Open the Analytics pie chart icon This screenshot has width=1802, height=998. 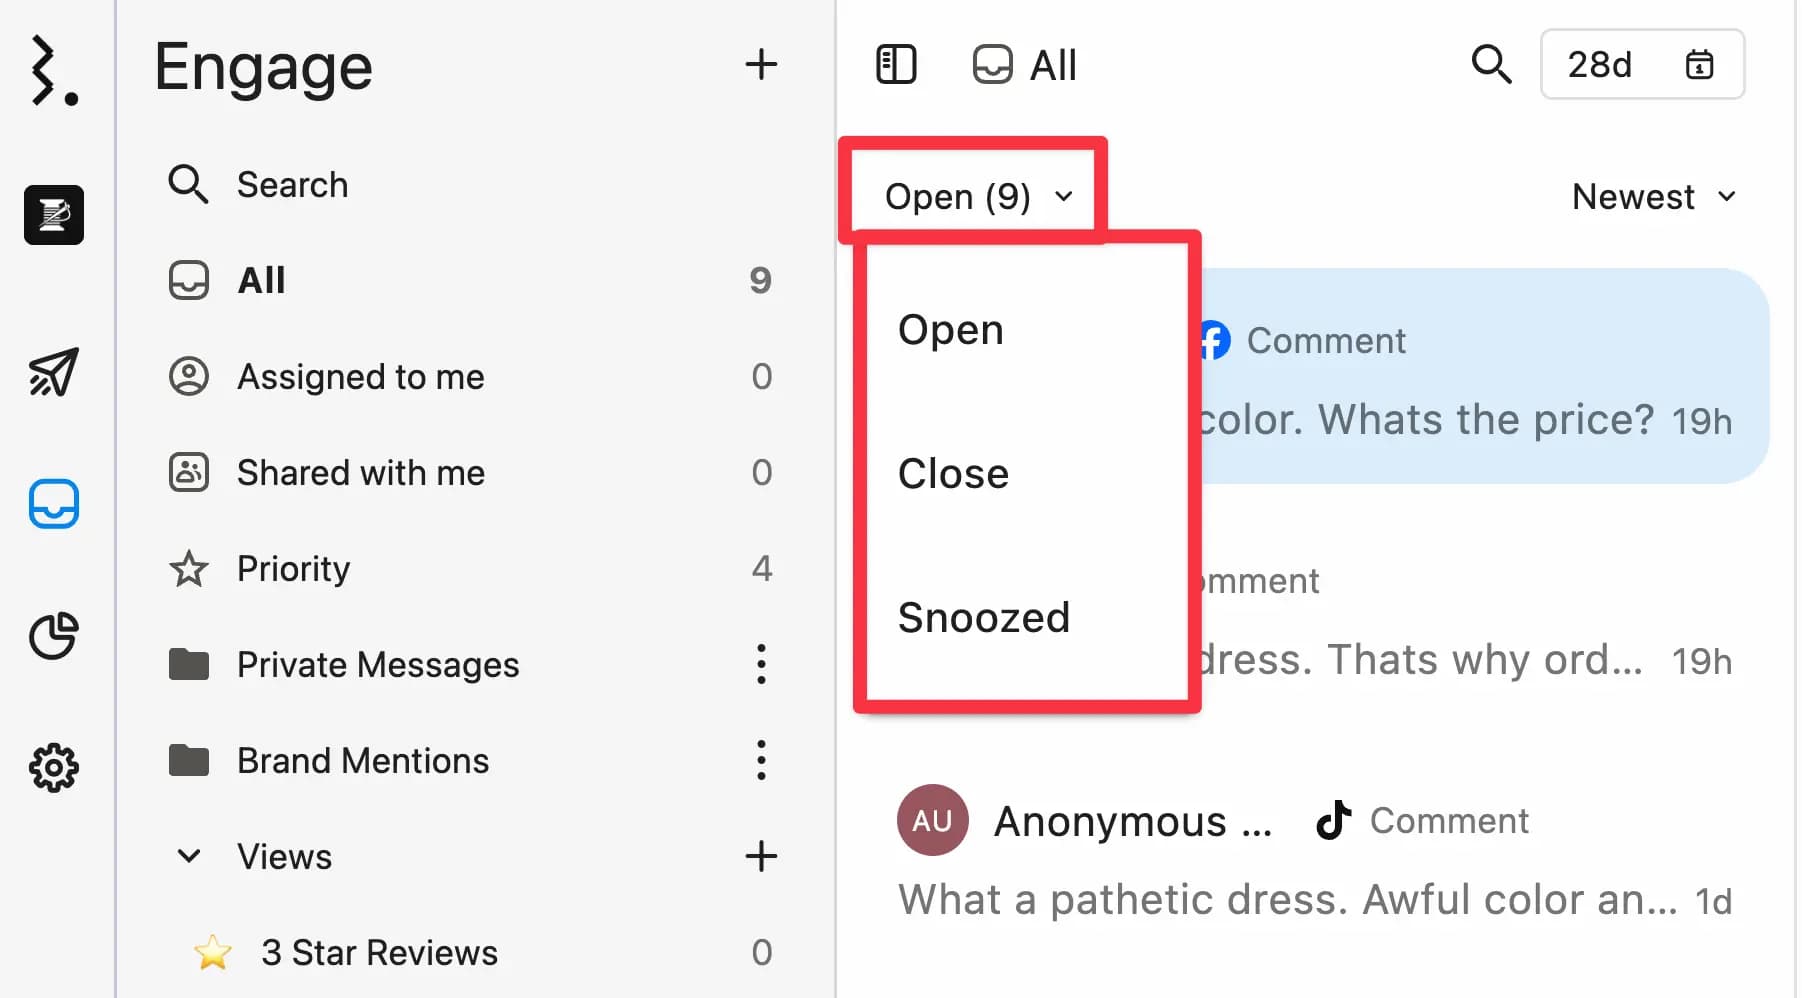click(53, 636)
